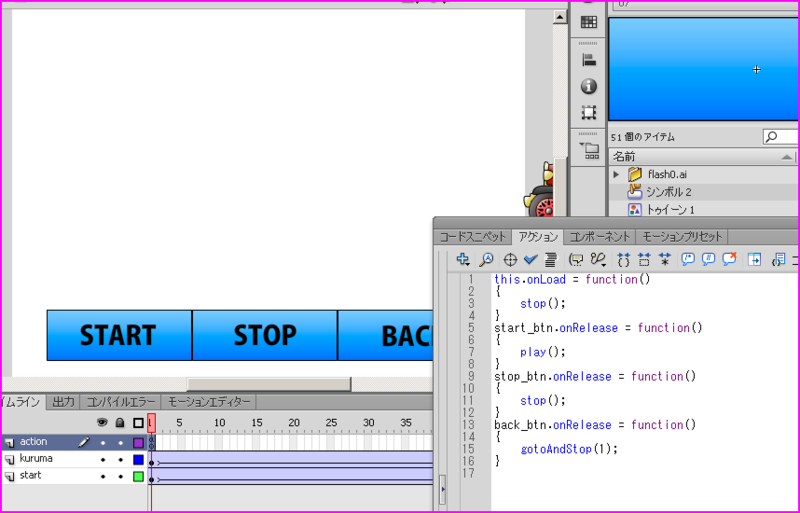Click the stage horizontal scrollbar thumb
The image size is (800, 513).
pos(269,384)
